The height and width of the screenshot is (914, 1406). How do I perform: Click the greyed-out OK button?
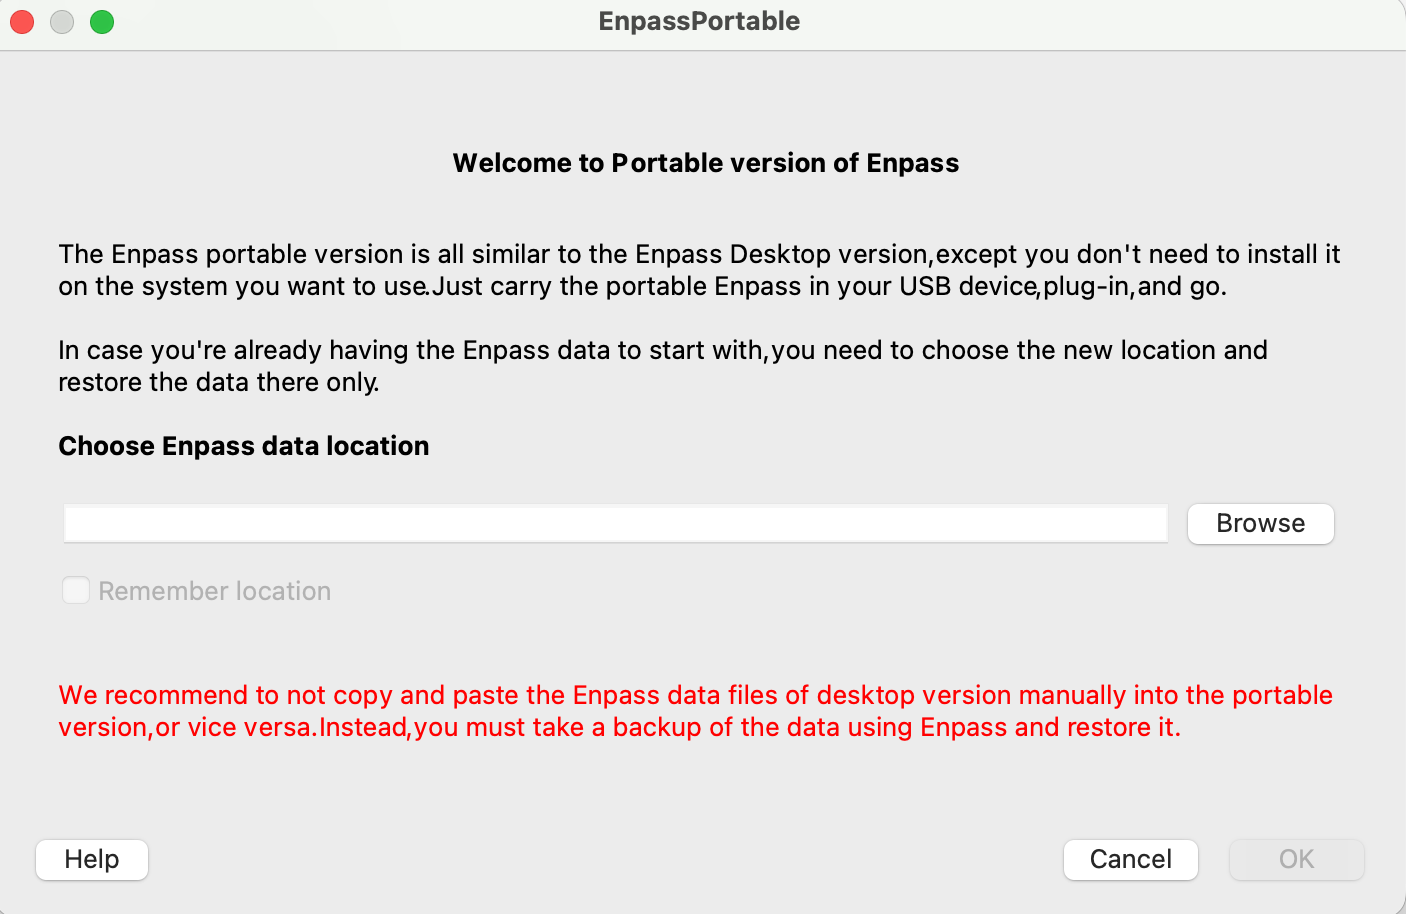(1296, 860)
